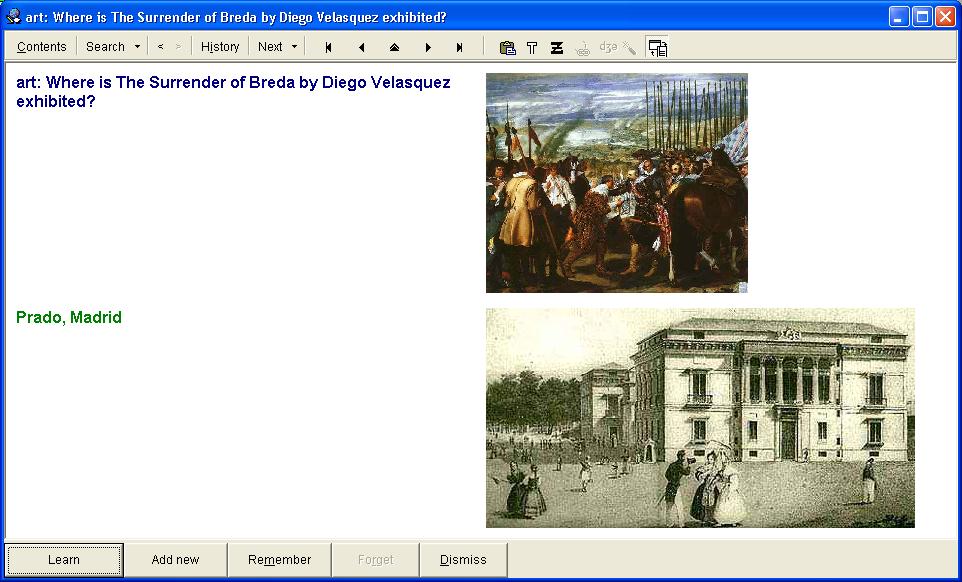Click the clipboard paste toolbar icon

507,47
